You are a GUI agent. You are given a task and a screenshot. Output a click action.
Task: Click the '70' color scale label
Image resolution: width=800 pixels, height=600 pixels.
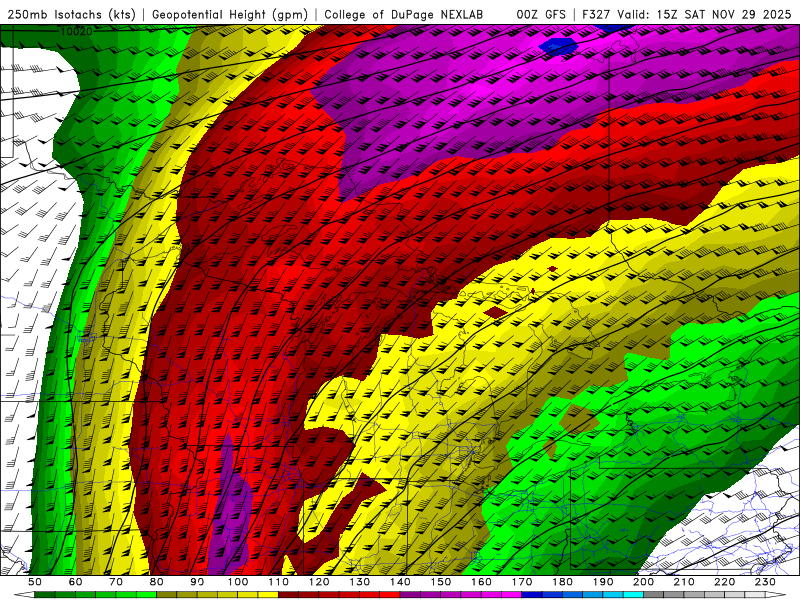click(x=116, y=582)
